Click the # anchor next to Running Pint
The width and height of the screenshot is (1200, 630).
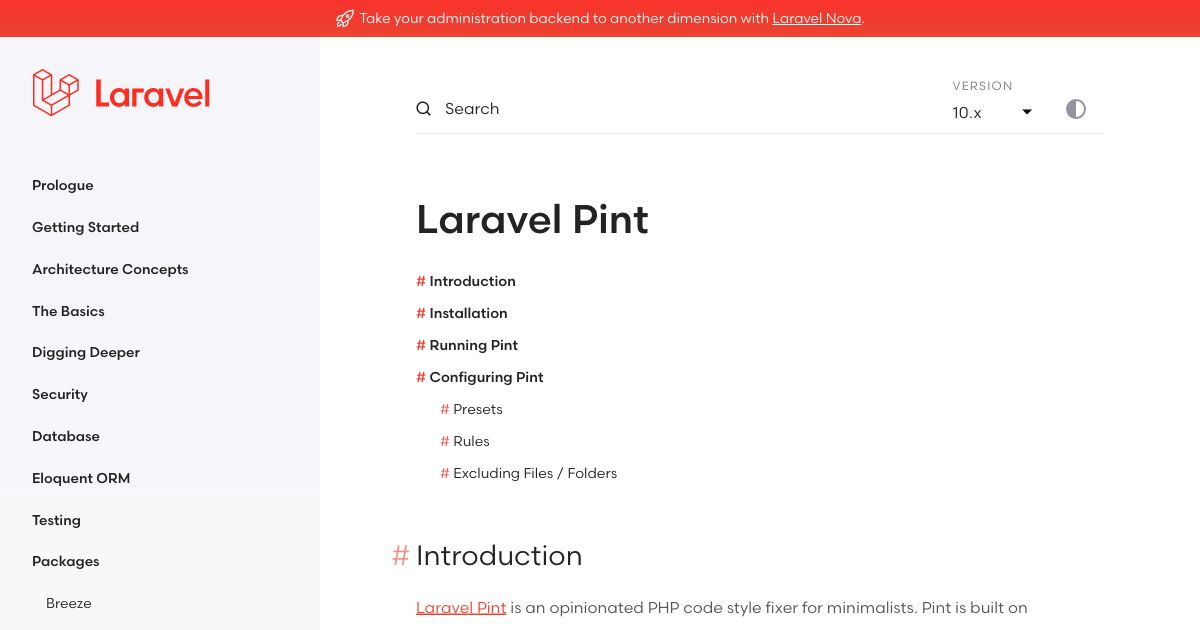point(421,345)
